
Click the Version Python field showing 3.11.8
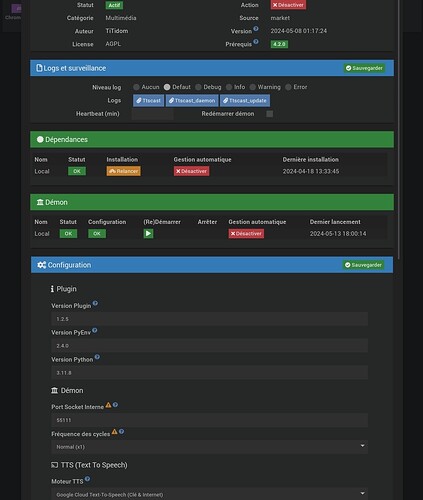(x=210, y=372)
